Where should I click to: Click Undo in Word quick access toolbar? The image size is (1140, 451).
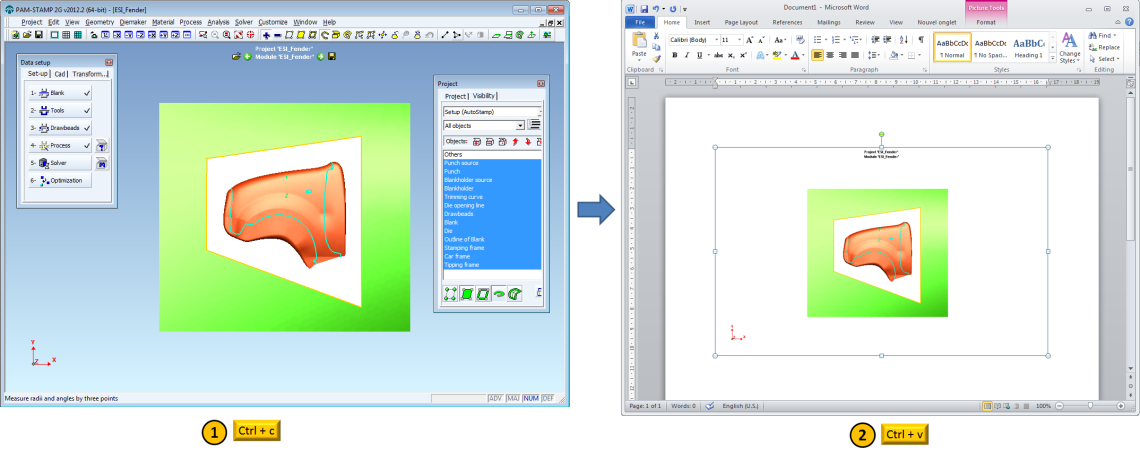(x=656, y=9)
